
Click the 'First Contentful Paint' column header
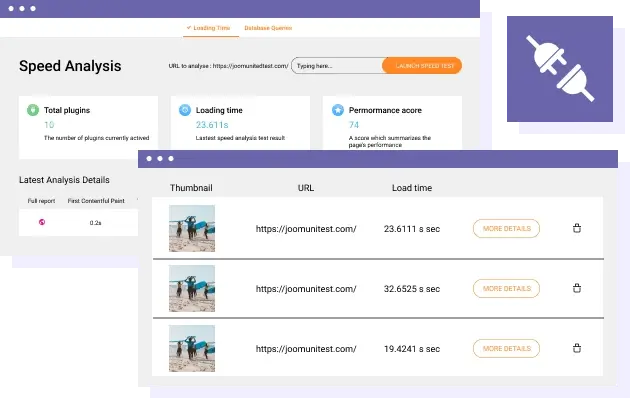coord(96,201)
